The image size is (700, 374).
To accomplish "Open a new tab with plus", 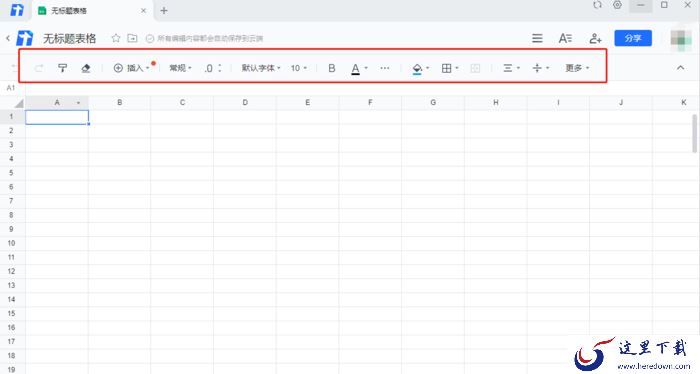I will (164, 10).
